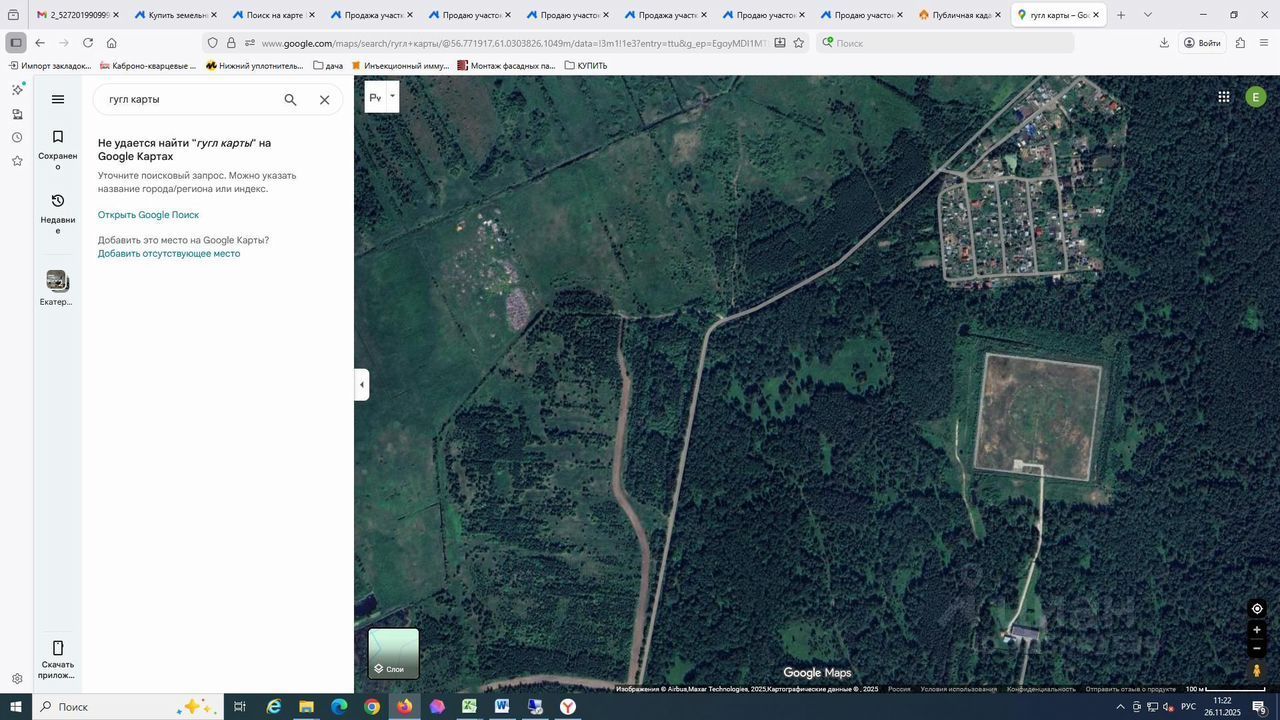1280x720 pixels.
Task: Open the browser application menu
Action: tap(1264, 43)
